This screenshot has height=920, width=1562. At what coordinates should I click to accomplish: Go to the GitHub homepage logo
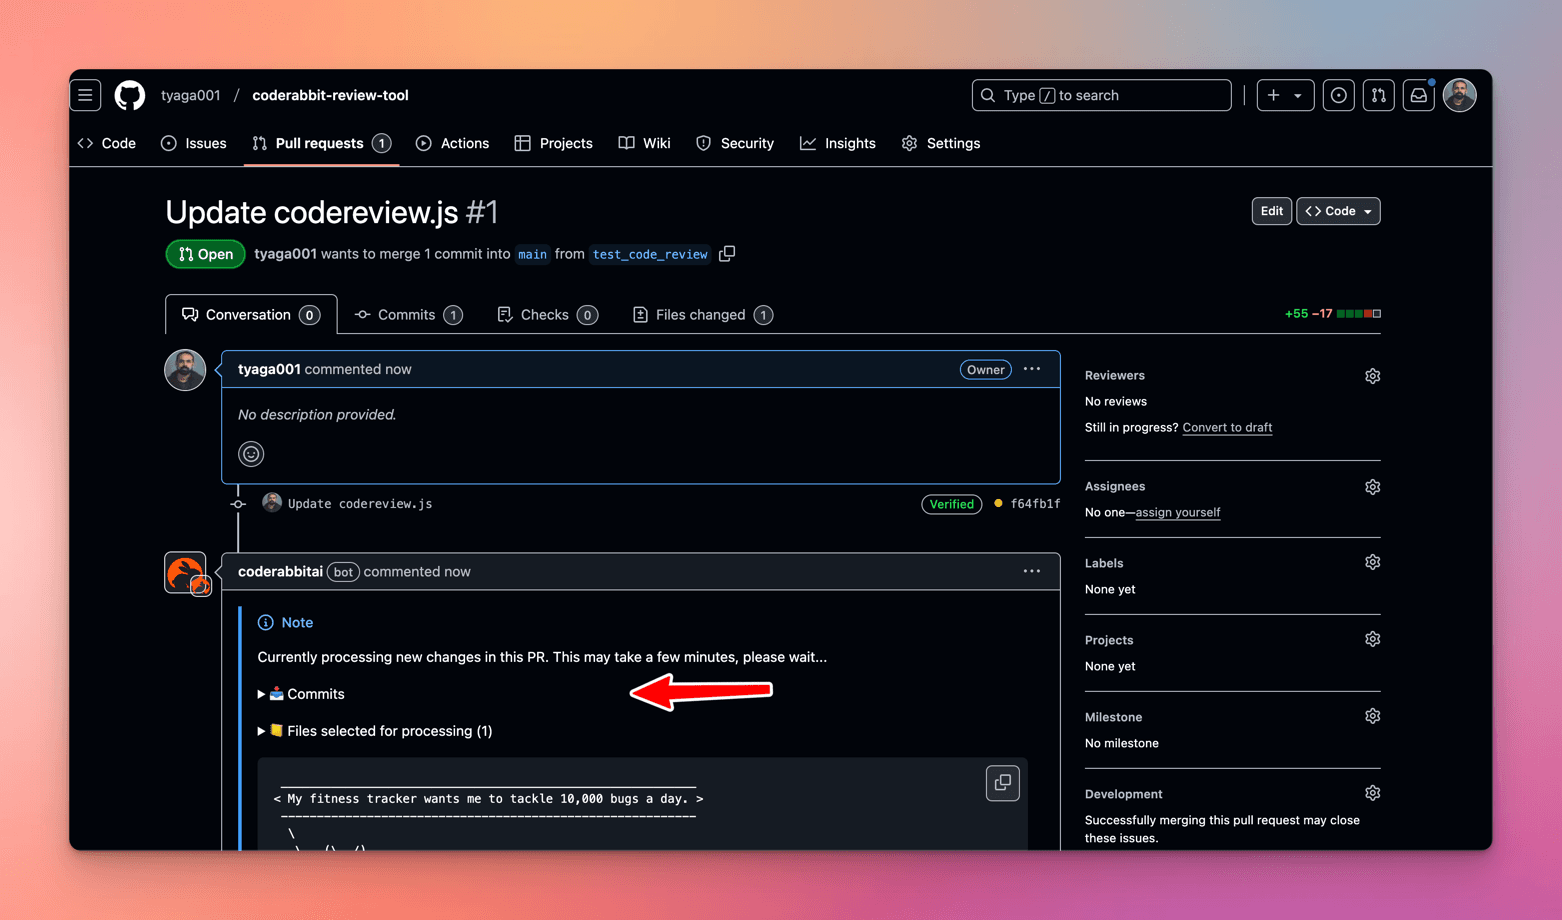point(130,95)
